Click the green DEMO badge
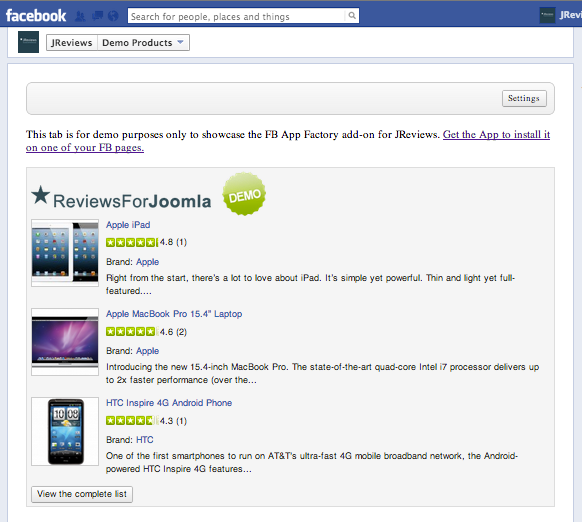The image size is (582, 522). (x=244, y=193)
